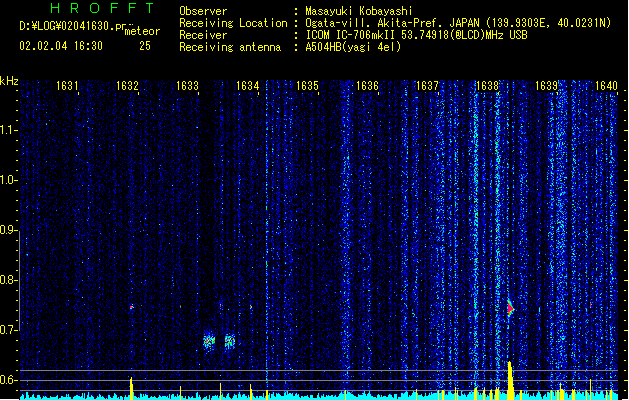Click the Receiving antenna label
The height and width of the screenshot is (400, 629).
(230, 47)
